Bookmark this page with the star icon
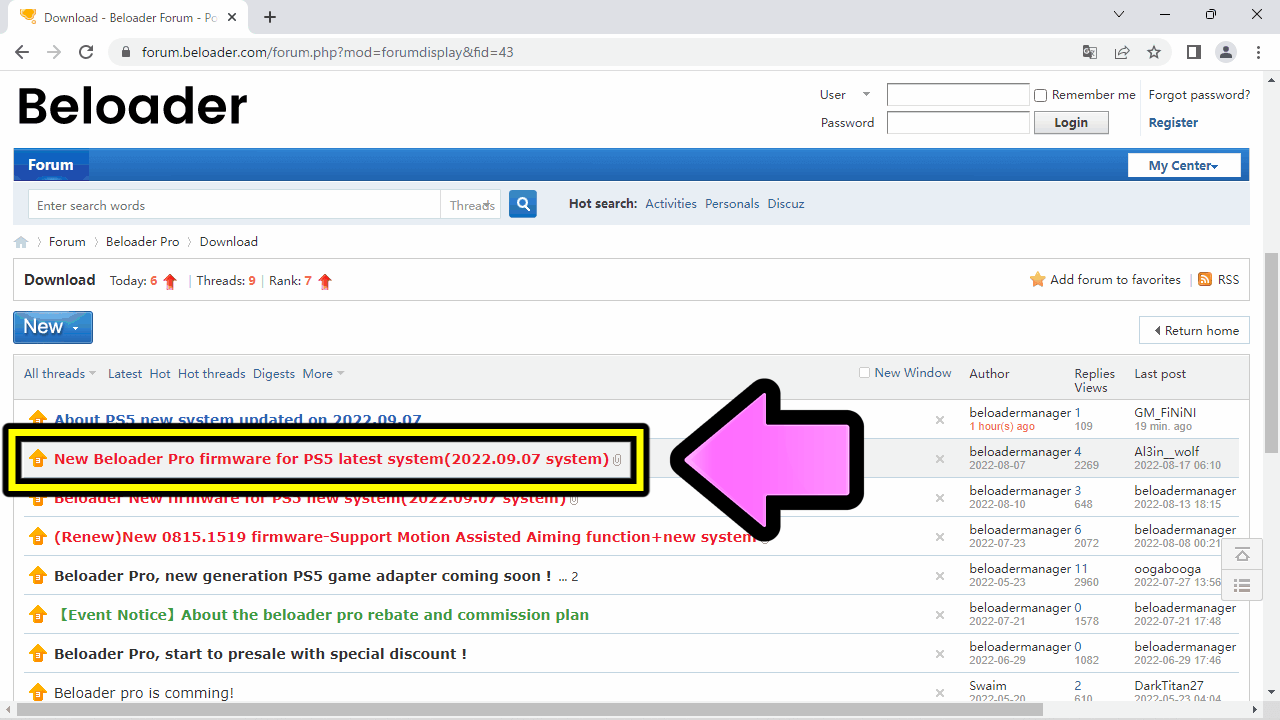Image resolution: width=1280 pixels, height=720 pixels. click(1154, 52)
